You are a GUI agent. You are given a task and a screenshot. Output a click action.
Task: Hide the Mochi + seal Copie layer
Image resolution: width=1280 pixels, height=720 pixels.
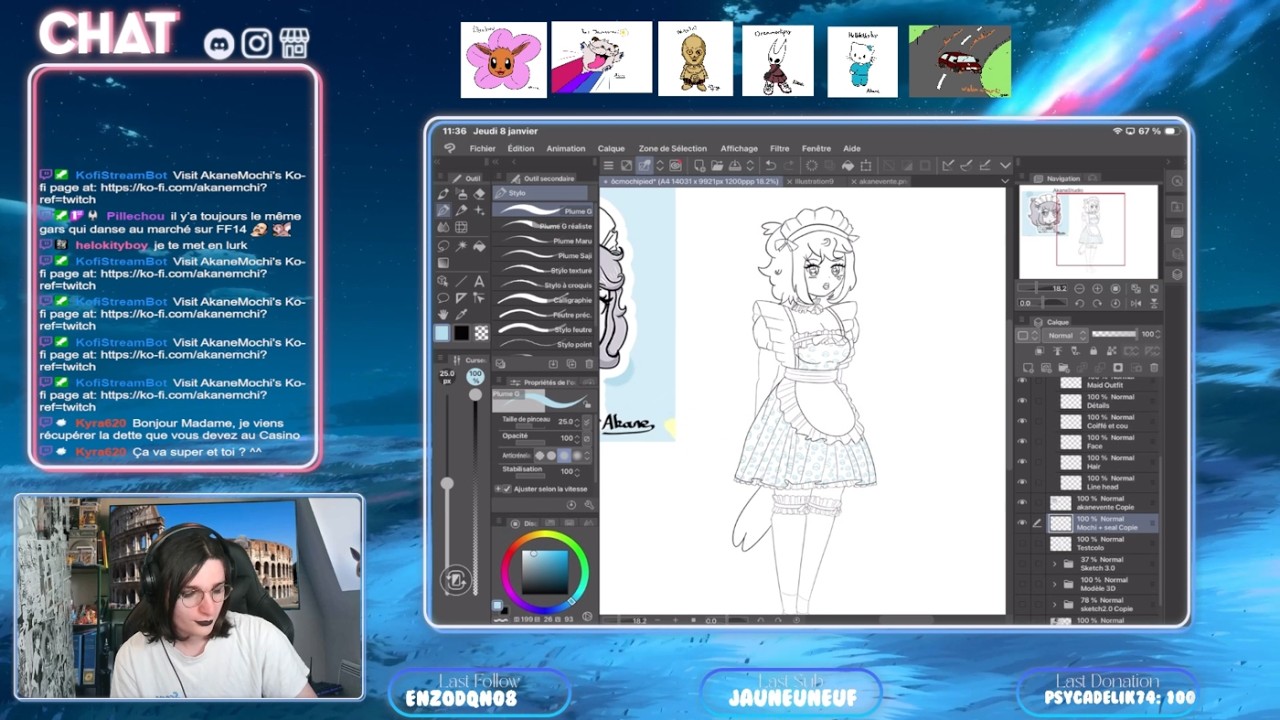tap(1022, 523)
